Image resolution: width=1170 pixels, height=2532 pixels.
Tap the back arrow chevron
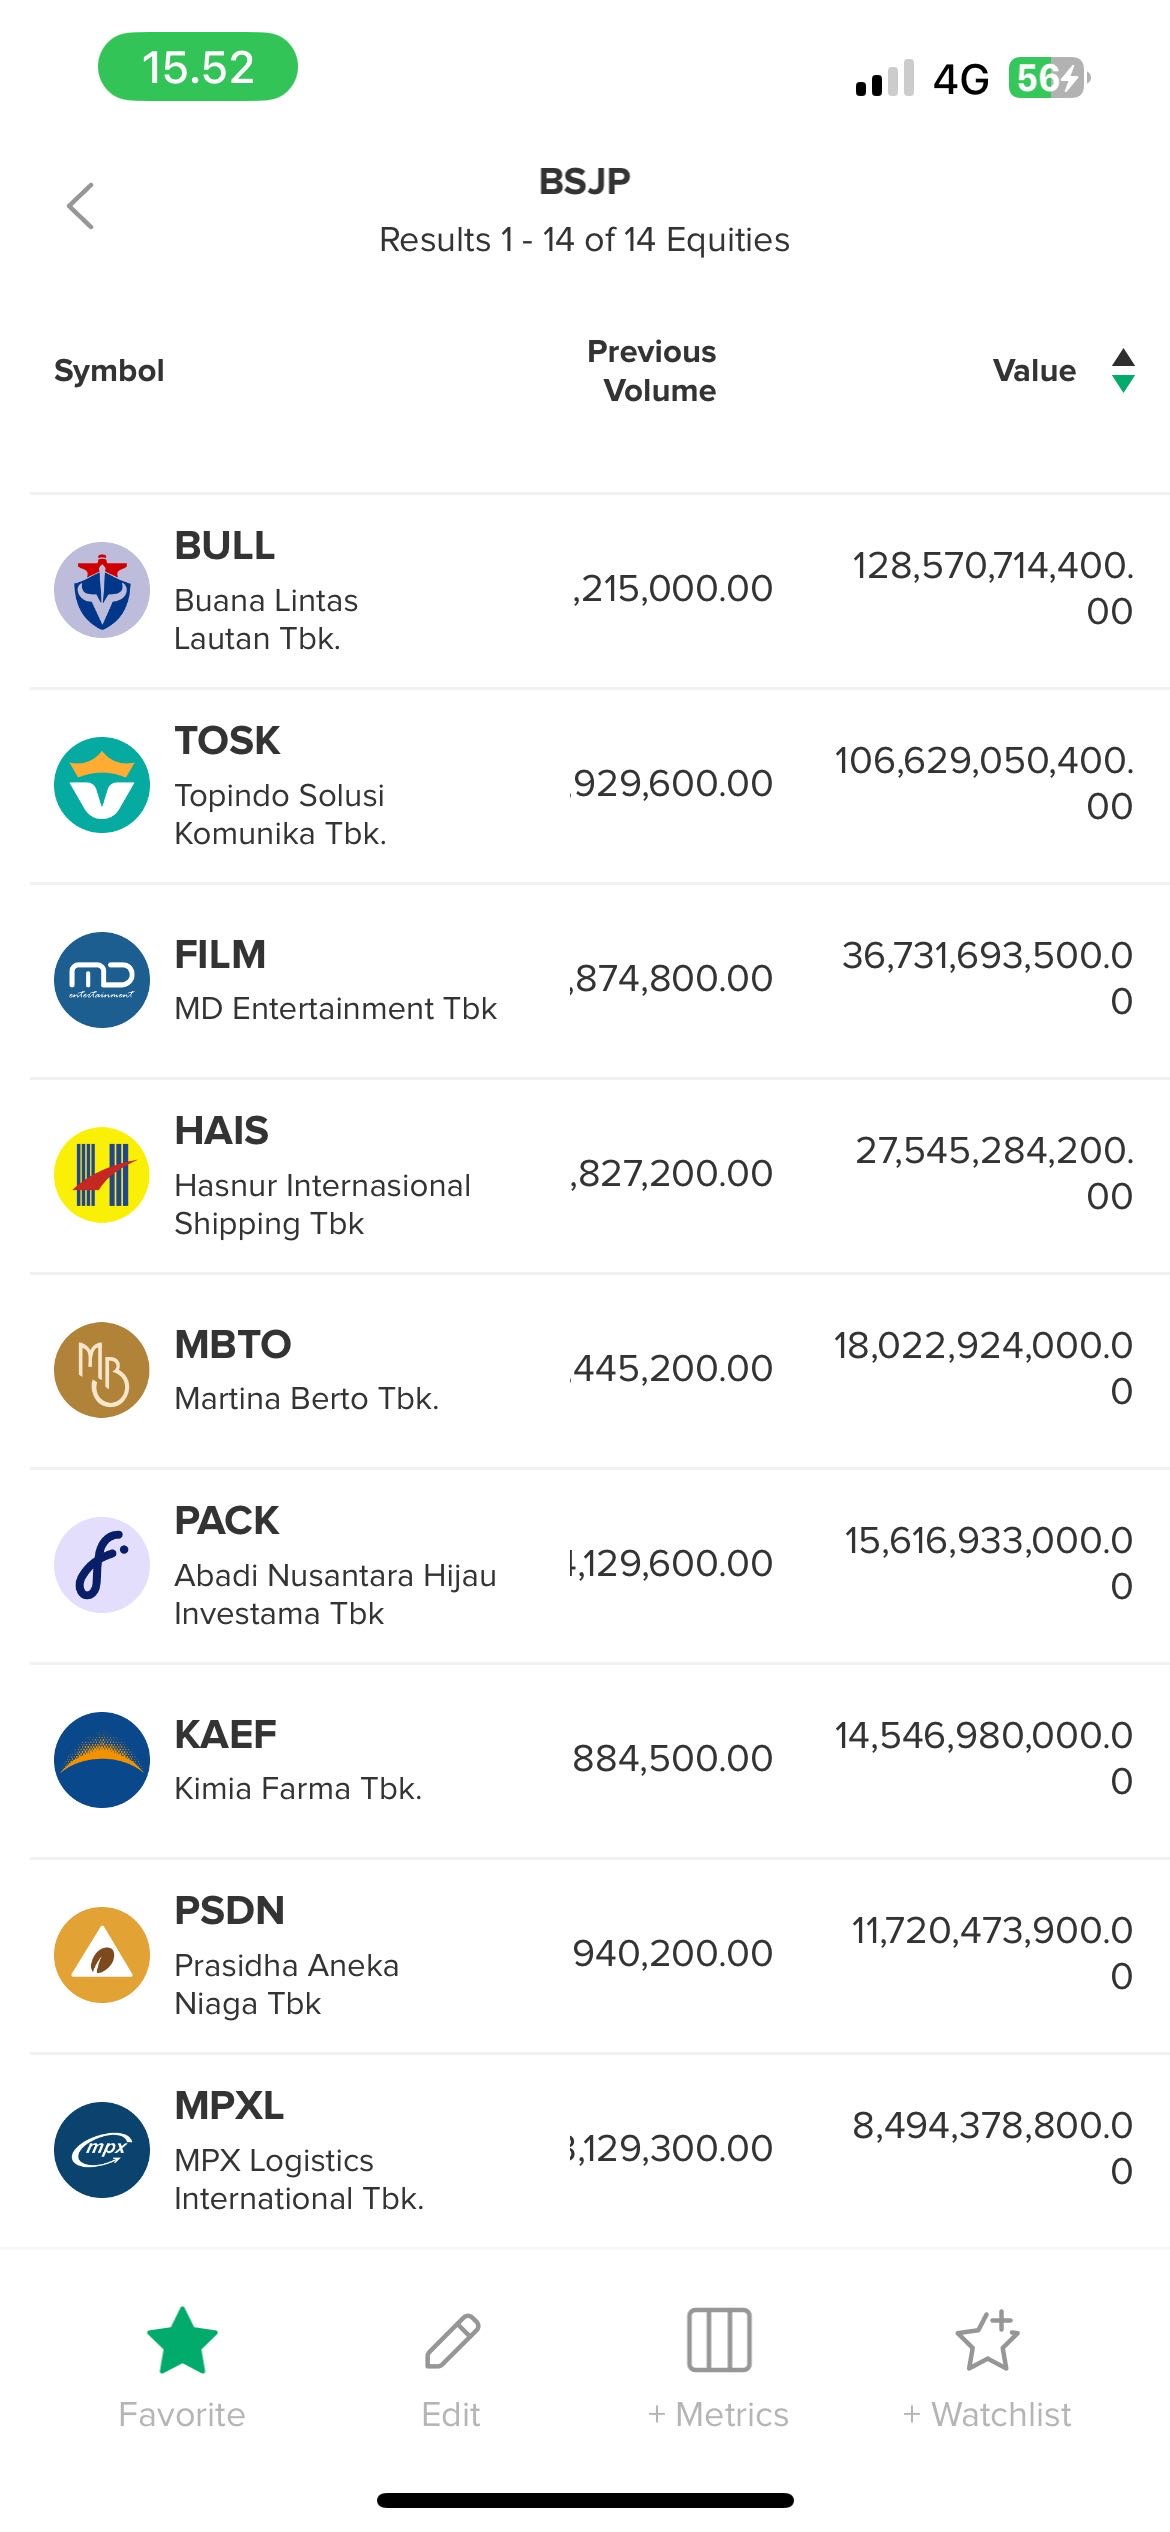(x=81, y=207)
